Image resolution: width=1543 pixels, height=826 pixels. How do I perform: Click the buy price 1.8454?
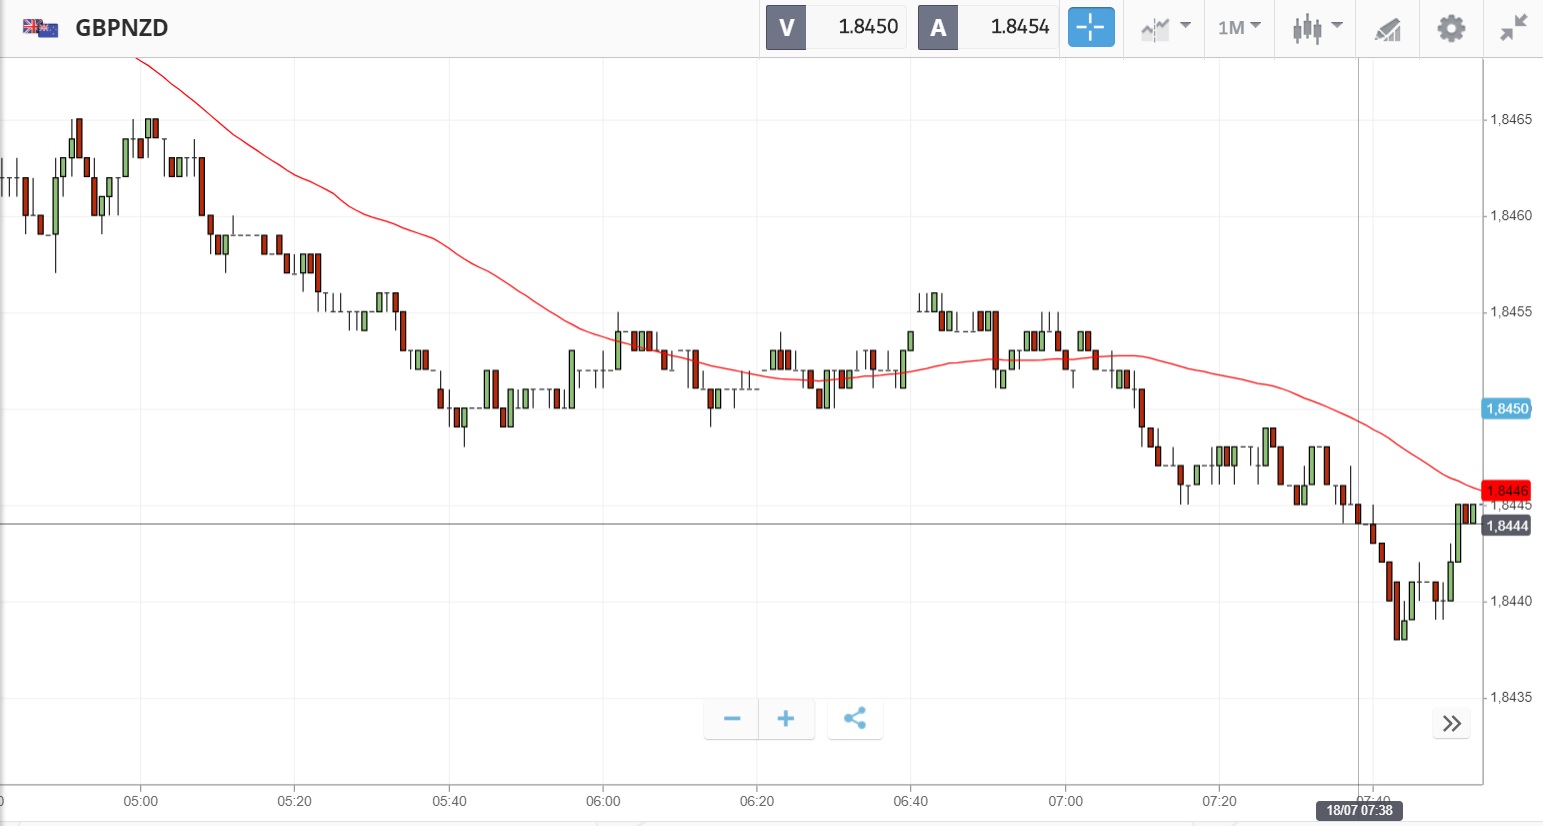coord(1019,28)
